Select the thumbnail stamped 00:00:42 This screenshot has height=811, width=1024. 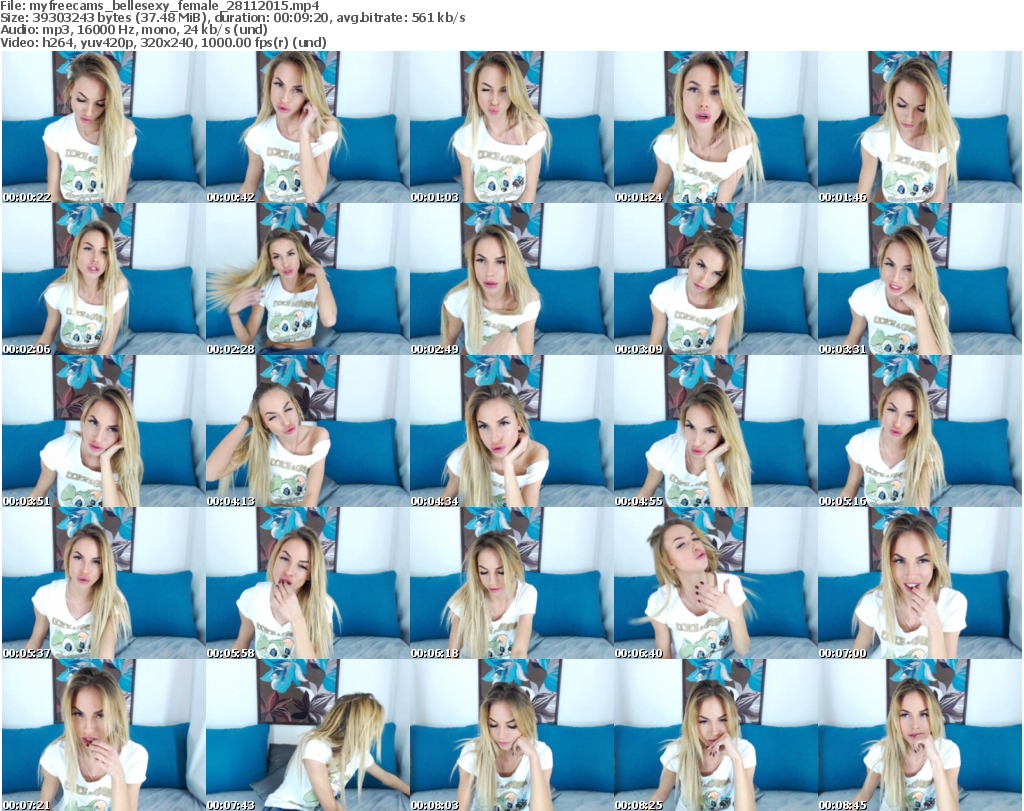308,127
